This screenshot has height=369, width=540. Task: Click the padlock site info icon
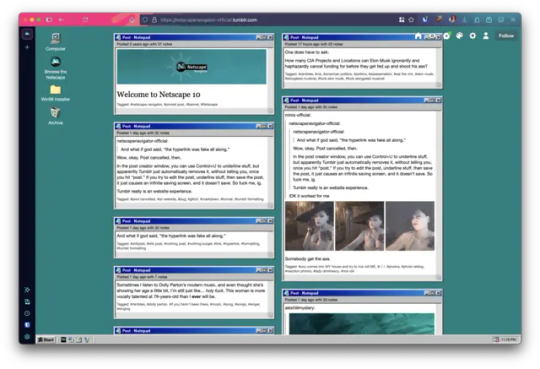pyautogui.click(x=154, y=20)
